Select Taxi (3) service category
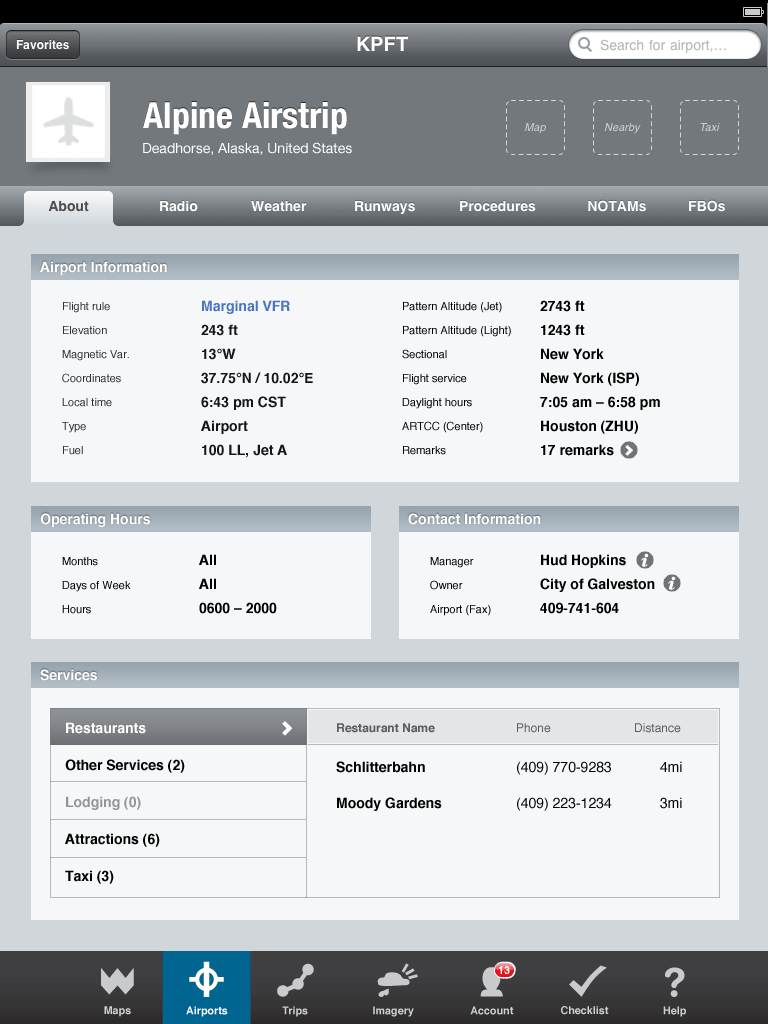The width and height of the screenshot is (768, 1024). [178, 877]
